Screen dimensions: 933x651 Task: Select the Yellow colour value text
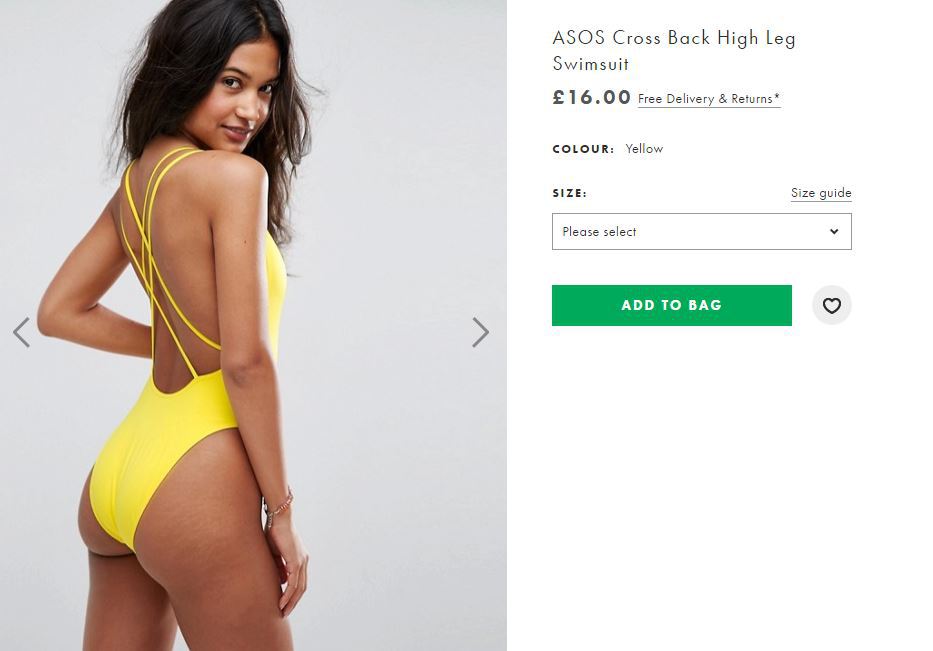(x=644, y=149)
